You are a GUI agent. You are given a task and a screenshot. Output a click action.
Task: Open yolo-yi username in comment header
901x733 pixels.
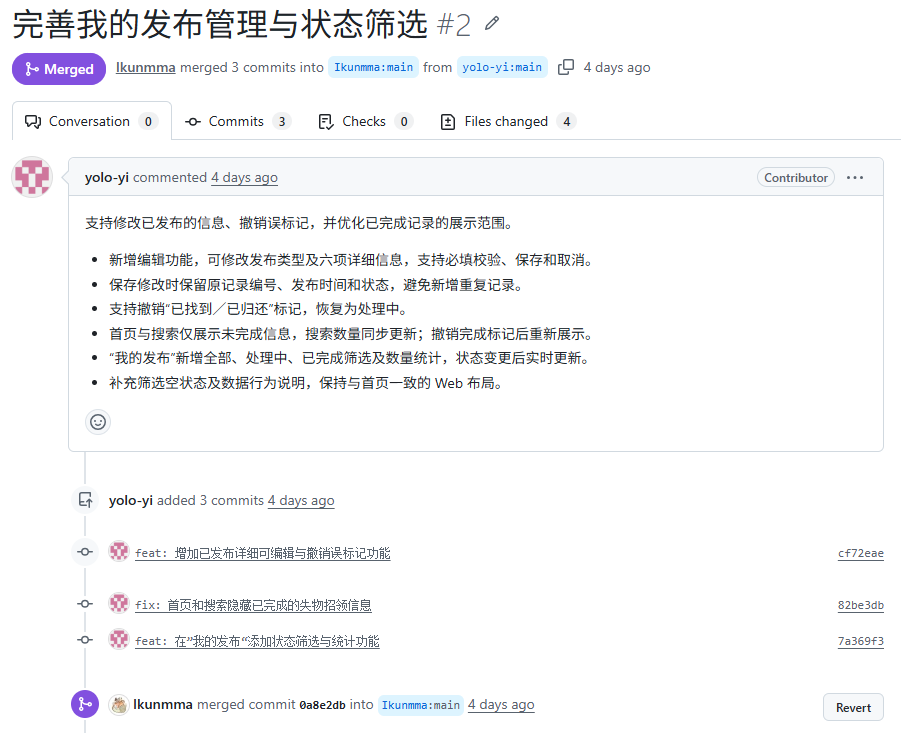click(x=107, y=178)
